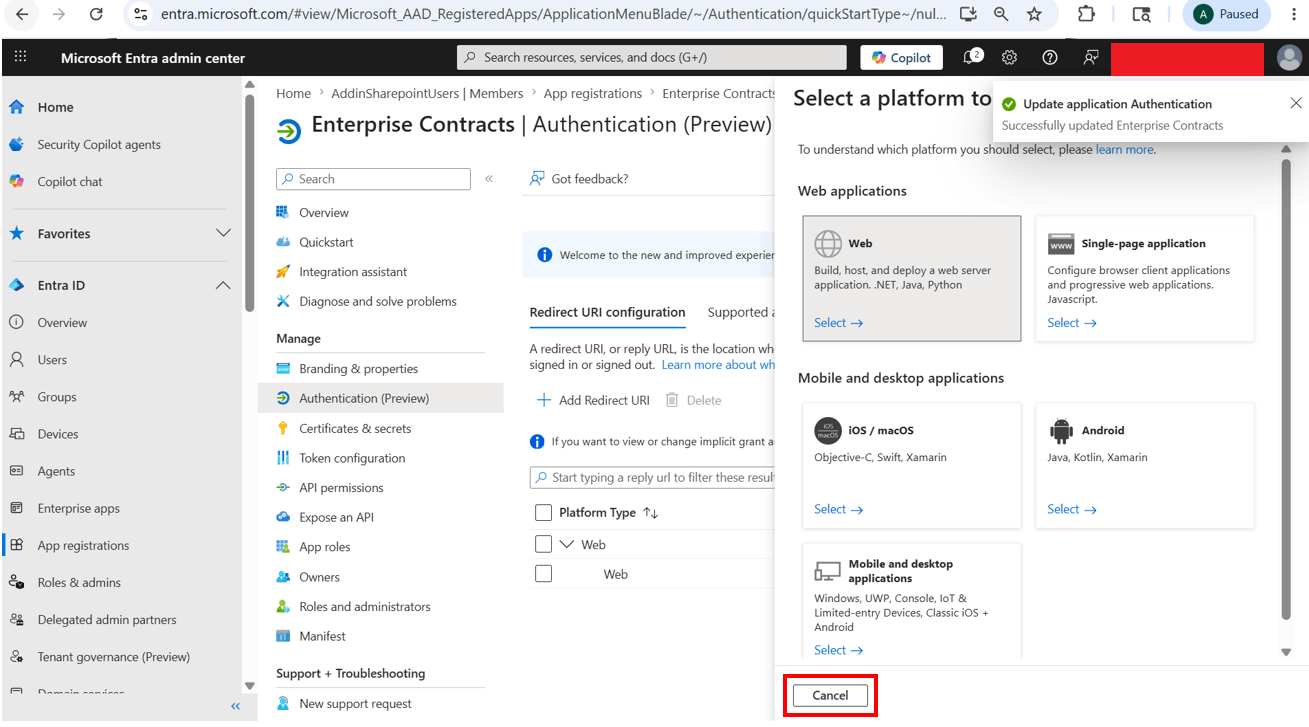Viewport: 1309px width, 727px height.
Task: Open Entra ID Overview
Action: tap(62, 322)
